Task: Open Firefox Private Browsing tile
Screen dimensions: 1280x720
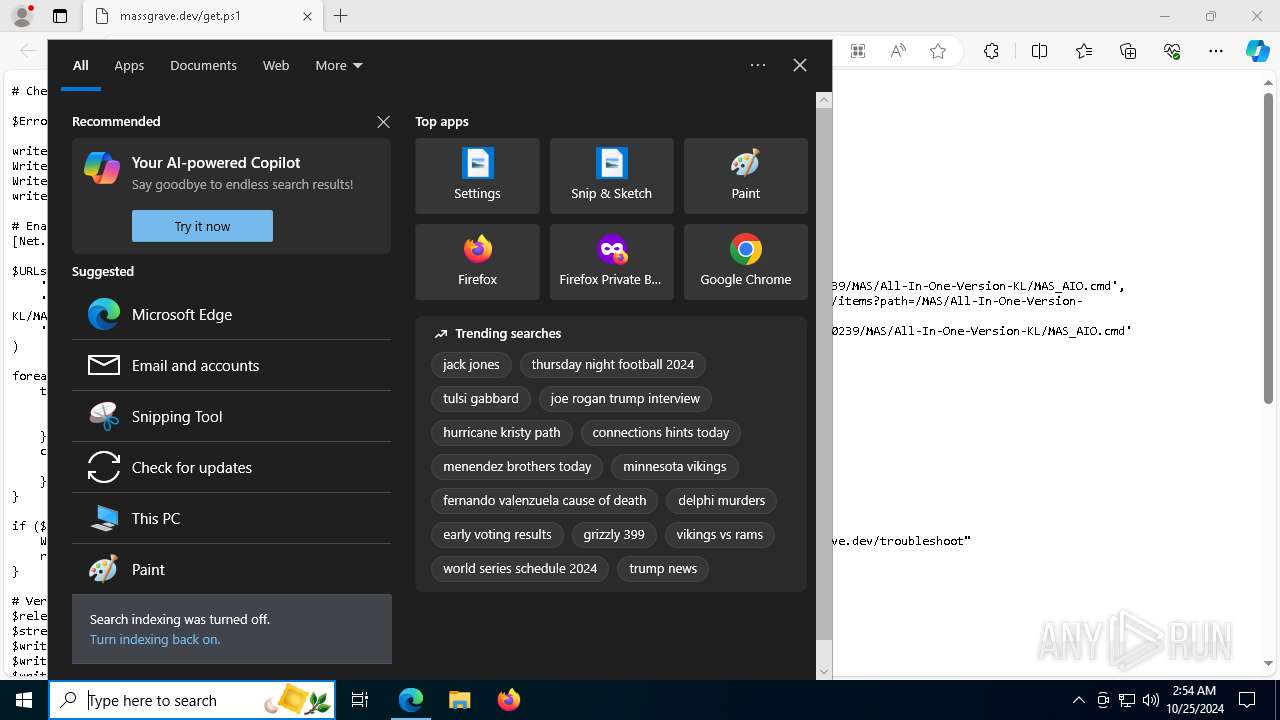Action: (x=611, y=262)
